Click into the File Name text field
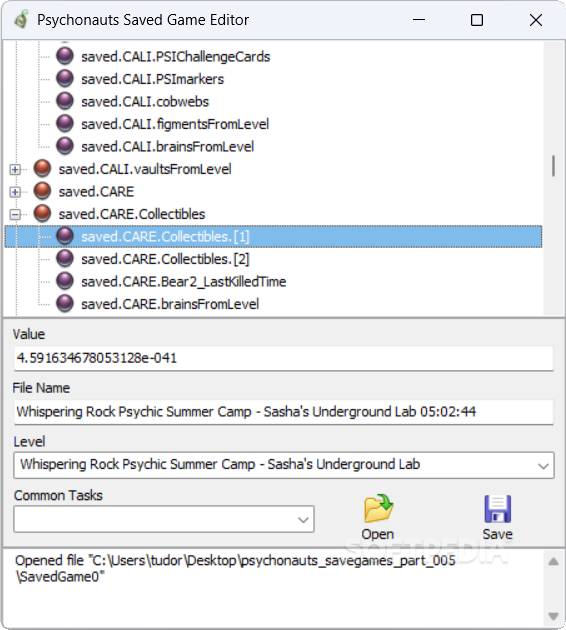The width and height of the screenshot is (566, 630). [x=284, y=412]
